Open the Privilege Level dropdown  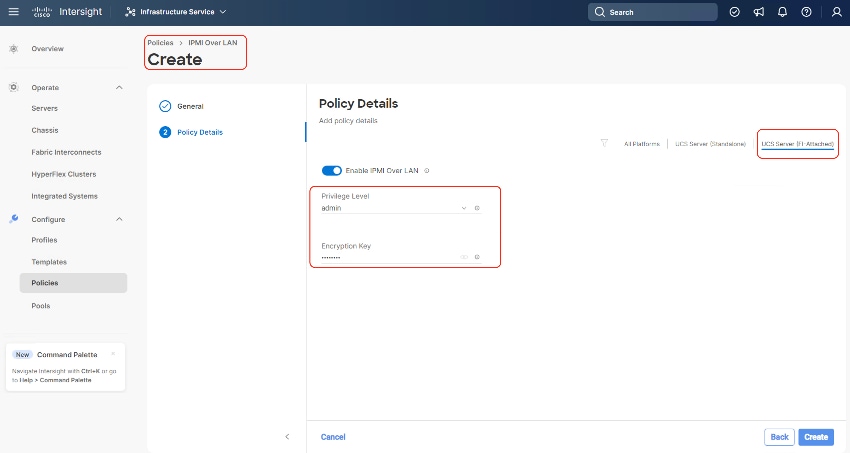[x=464, y=208]
